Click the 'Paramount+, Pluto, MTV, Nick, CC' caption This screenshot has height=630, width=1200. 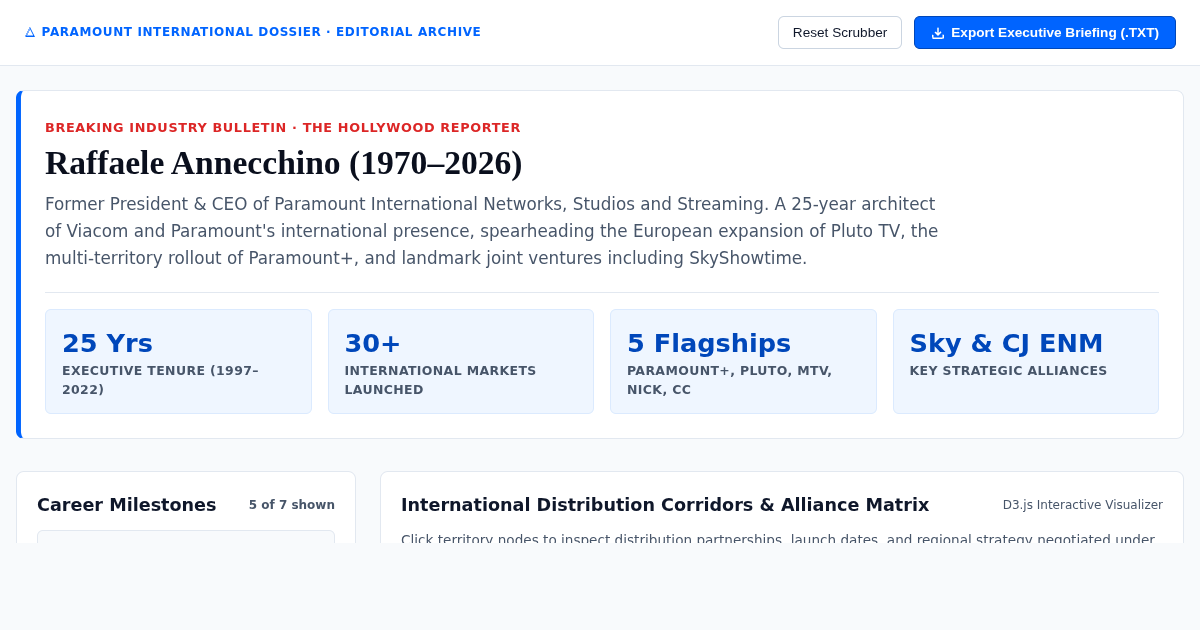click(x=729, y=380)
